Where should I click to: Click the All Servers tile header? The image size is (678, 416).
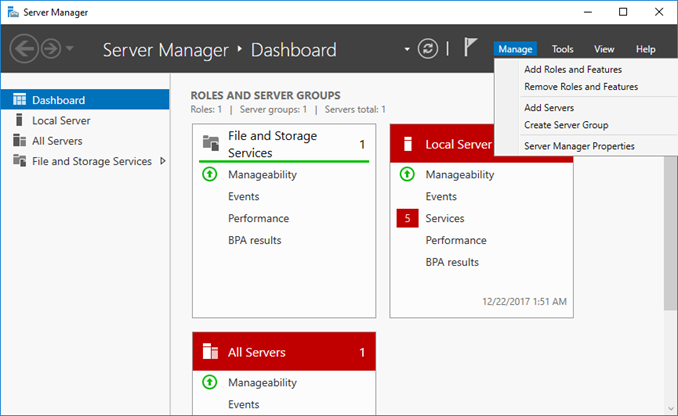pyautogui.click(x=284, y=352)
